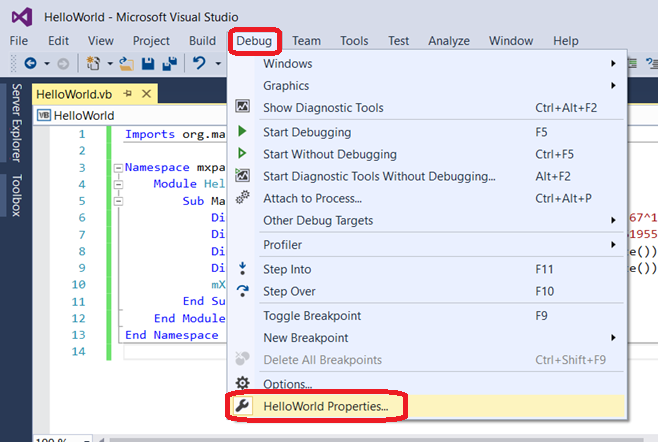The image size is (658, 442).
Task: Choose Start Without Debugging
Action: coord(427,154)
